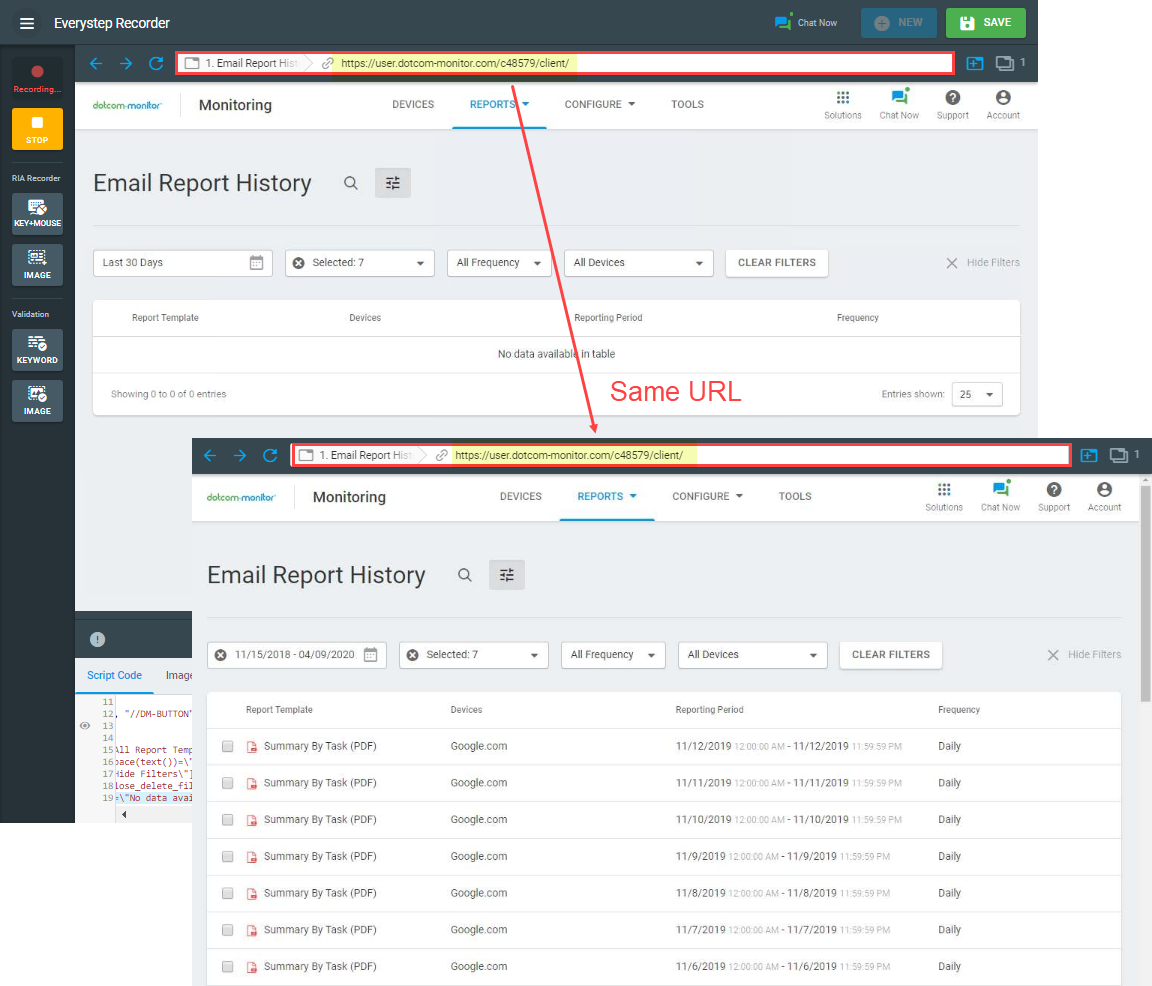The height and width of the screenshot is (986, 1152).
Task: Choose the IMAGE tool under RIA Recorder
Action: [x=37, y=264]
